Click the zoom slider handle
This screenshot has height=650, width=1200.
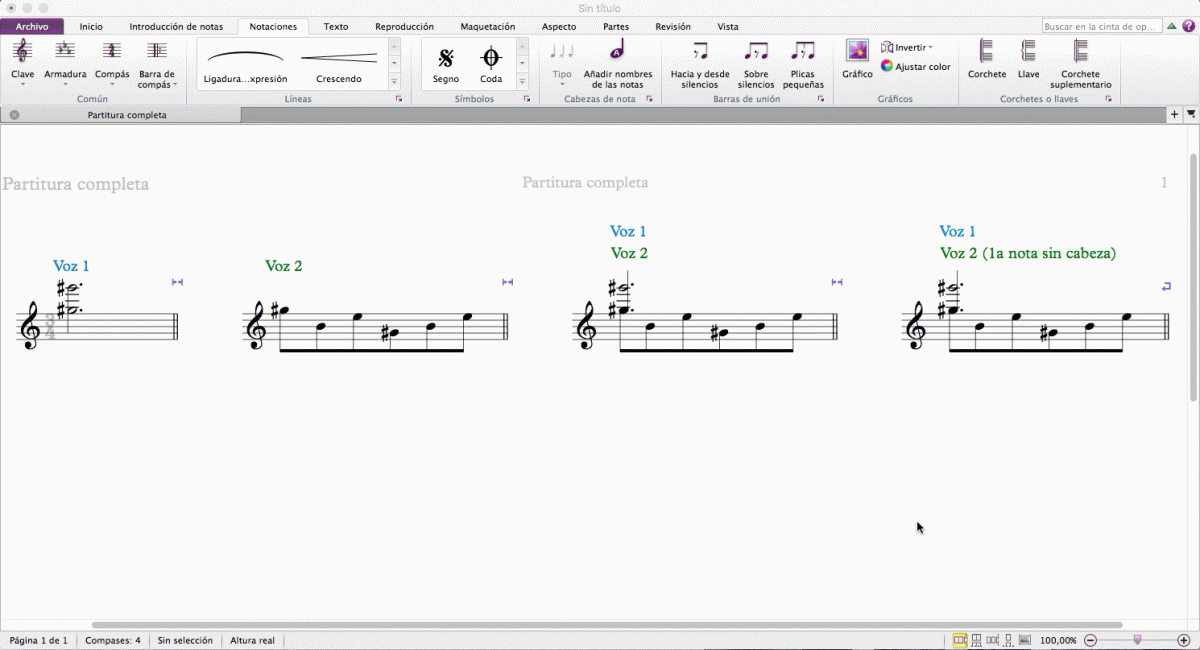tap(1137, 640)
